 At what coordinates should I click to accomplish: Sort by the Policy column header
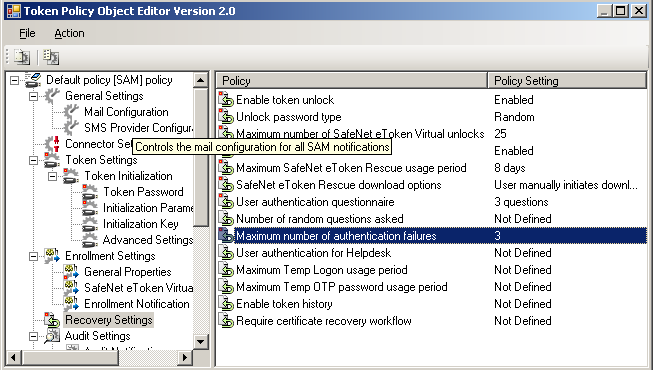(x=352, y=80)
